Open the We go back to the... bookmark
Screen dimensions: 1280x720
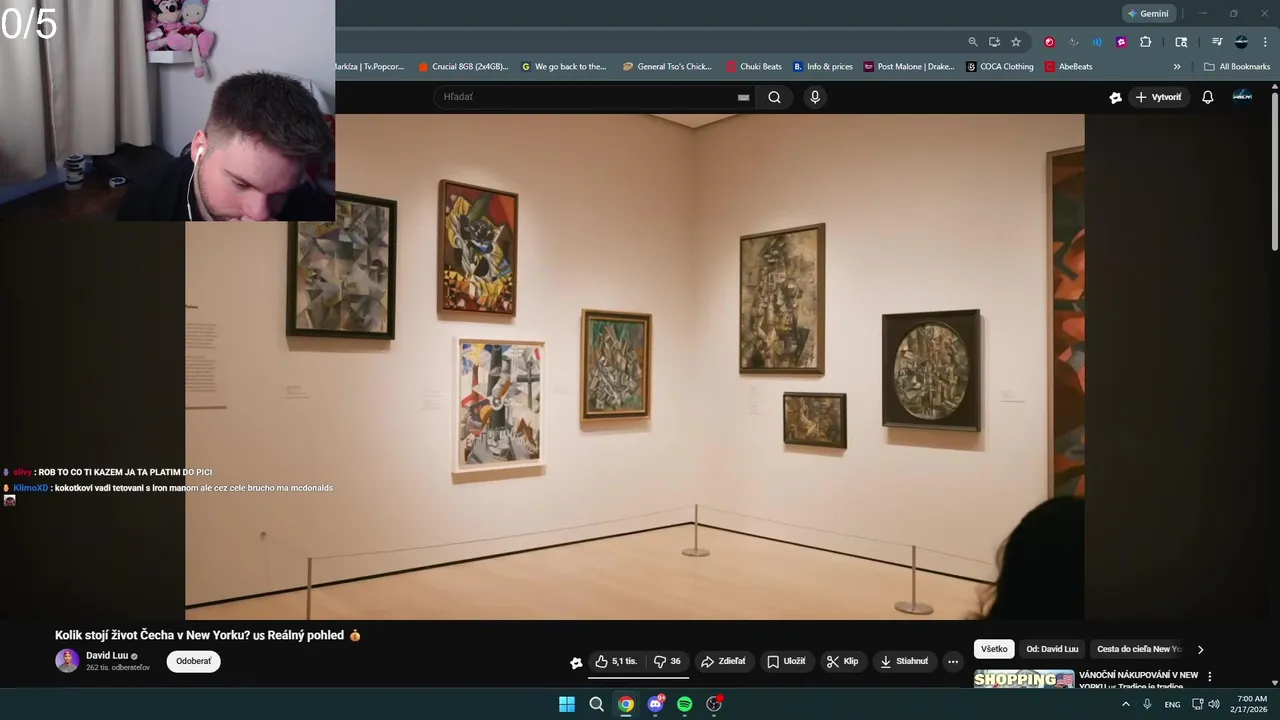(564, 67)
